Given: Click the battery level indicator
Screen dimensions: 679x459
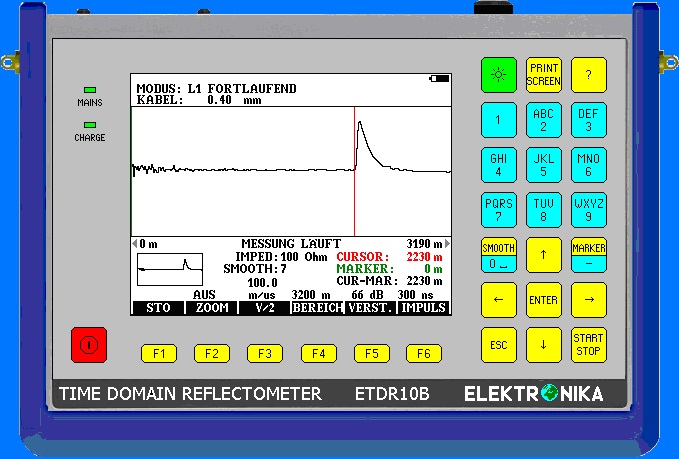Looking at the screenshot, I should (440, 78).
